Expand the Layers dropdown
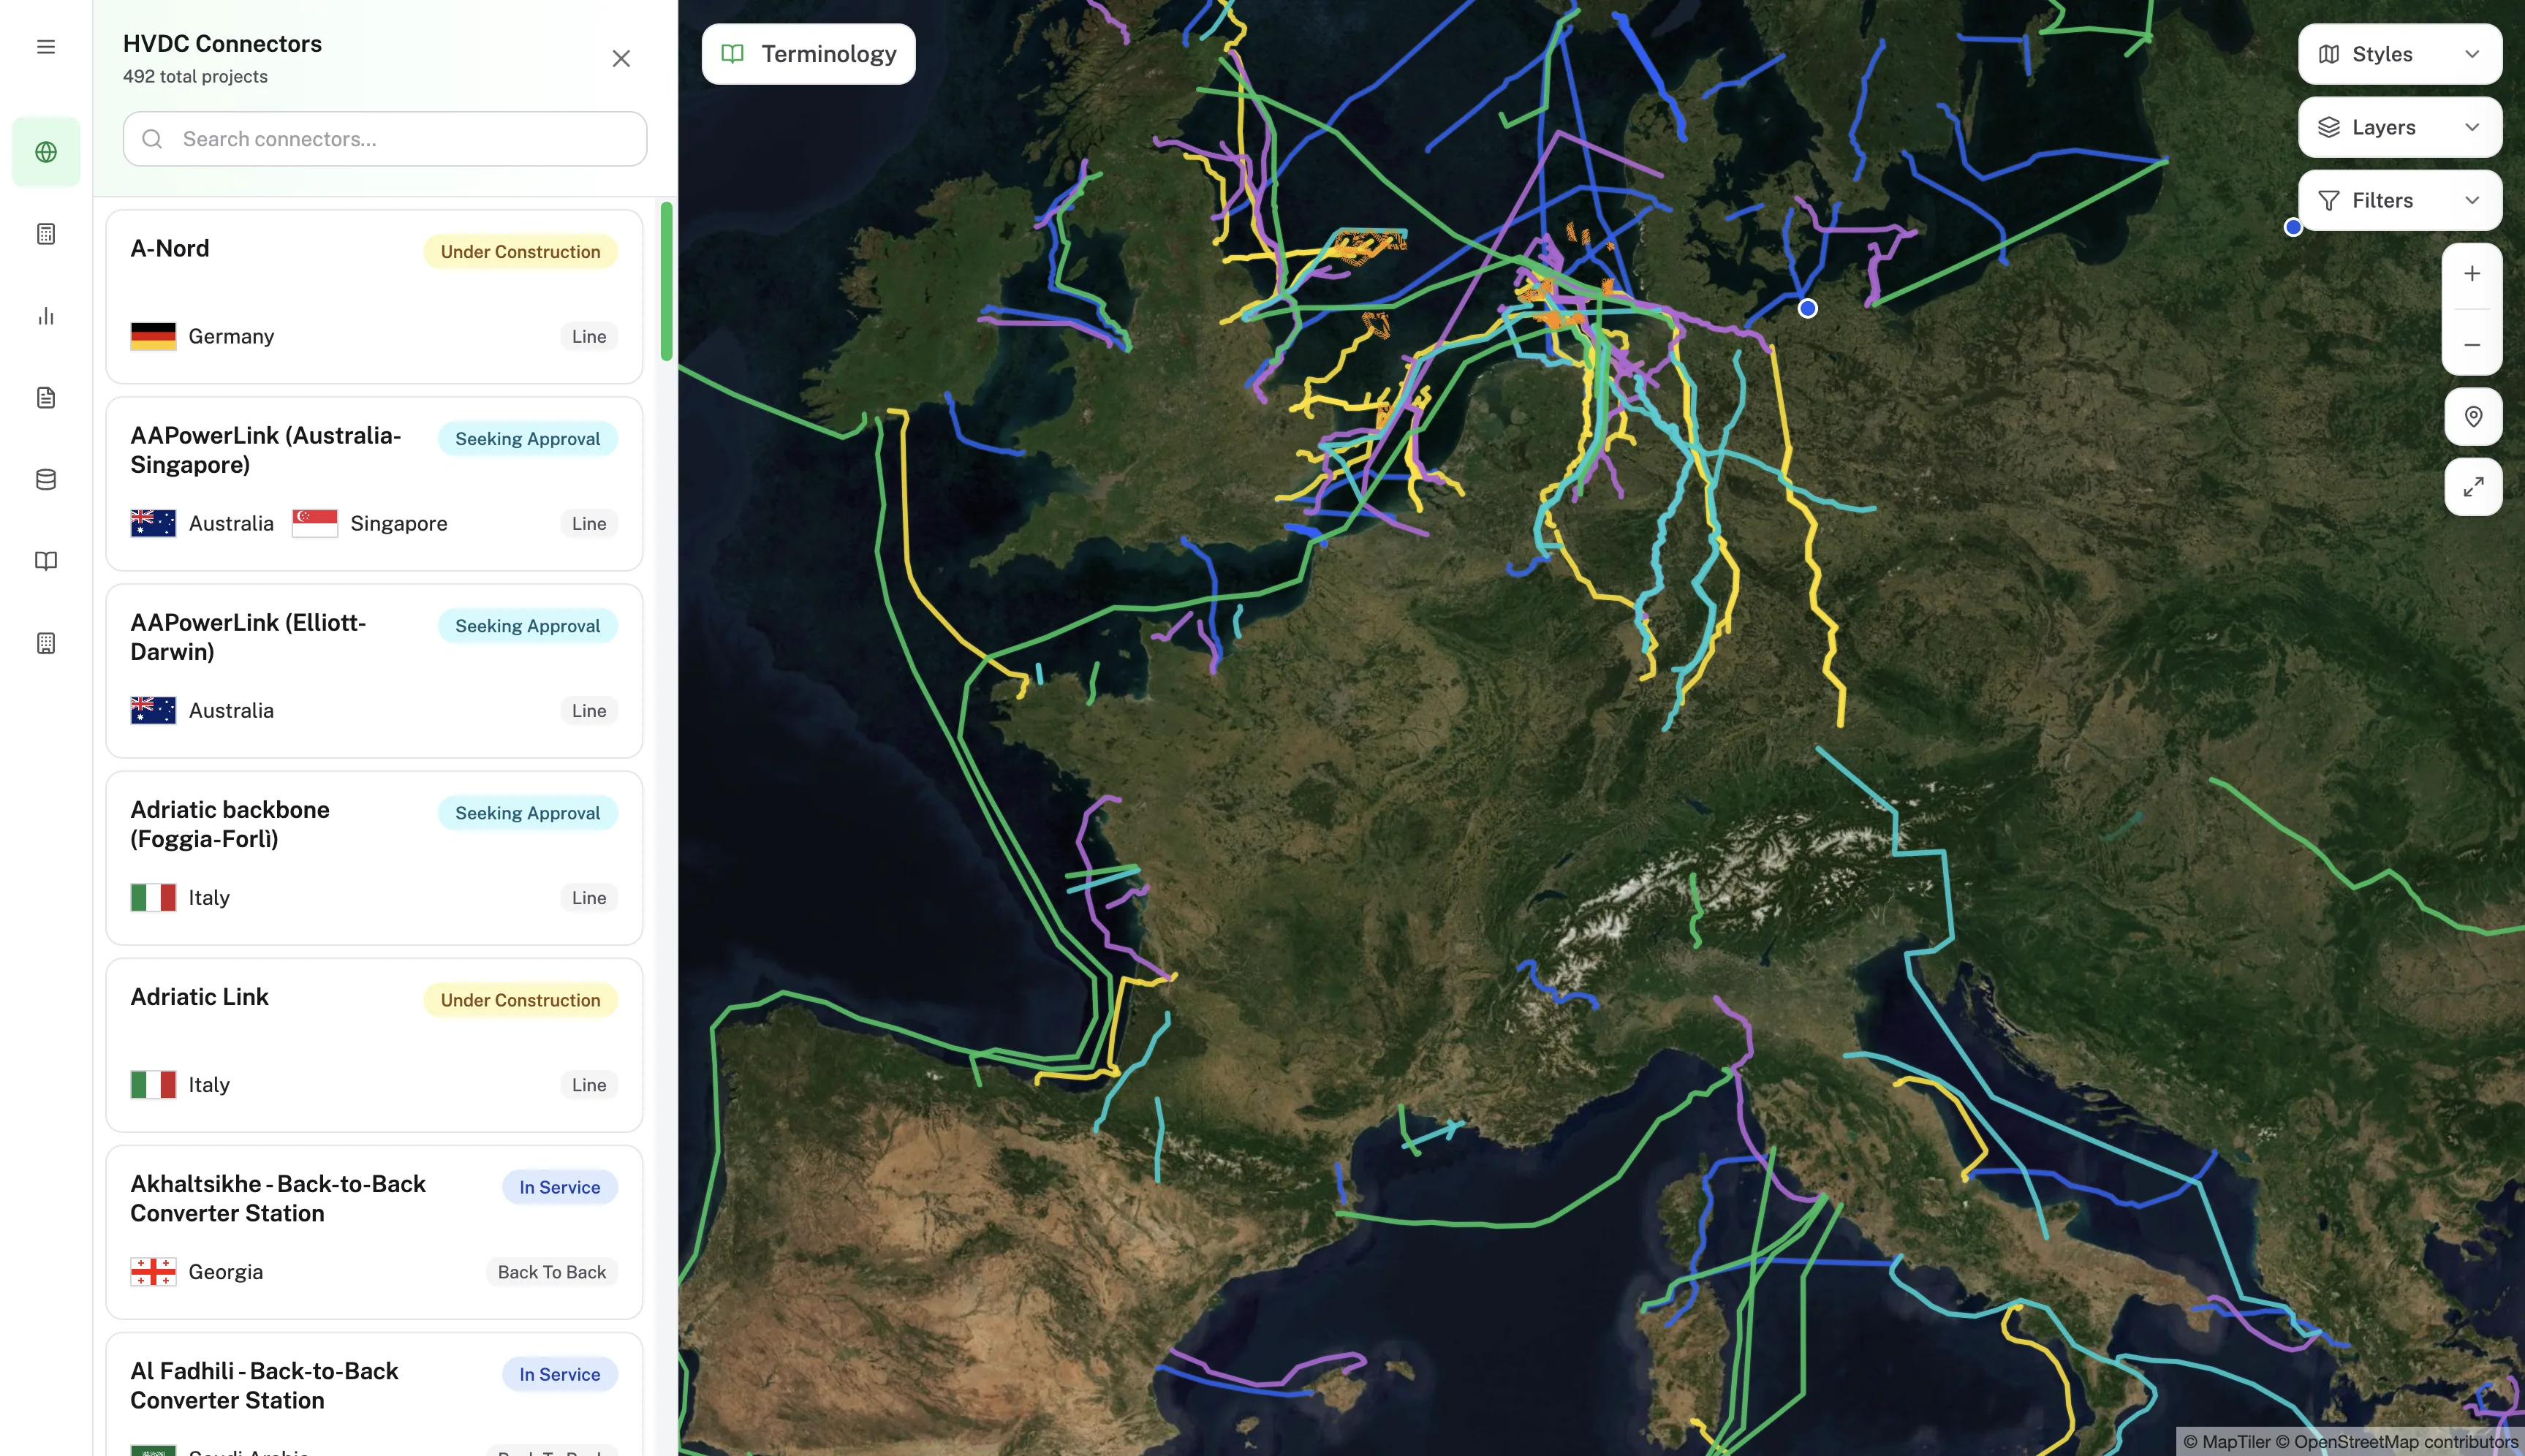This screenshot has width=2525, height=1456. tap(2399, 127)
